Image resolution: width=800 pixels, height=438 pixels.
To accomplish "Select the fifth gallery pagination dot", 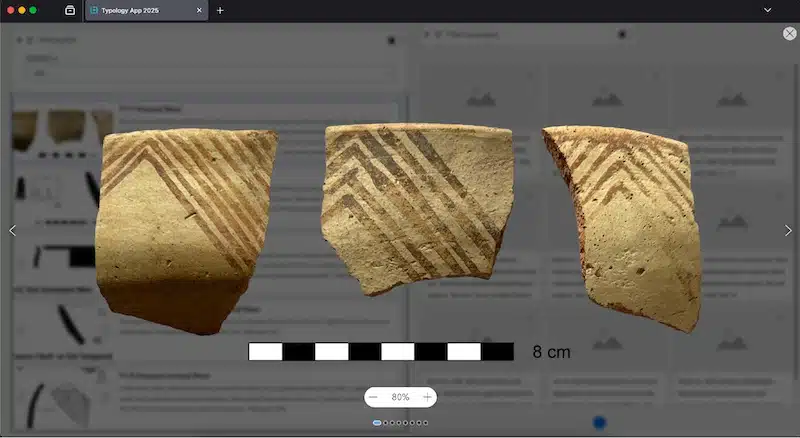I will pyautogui.click(x=405, y=423).
